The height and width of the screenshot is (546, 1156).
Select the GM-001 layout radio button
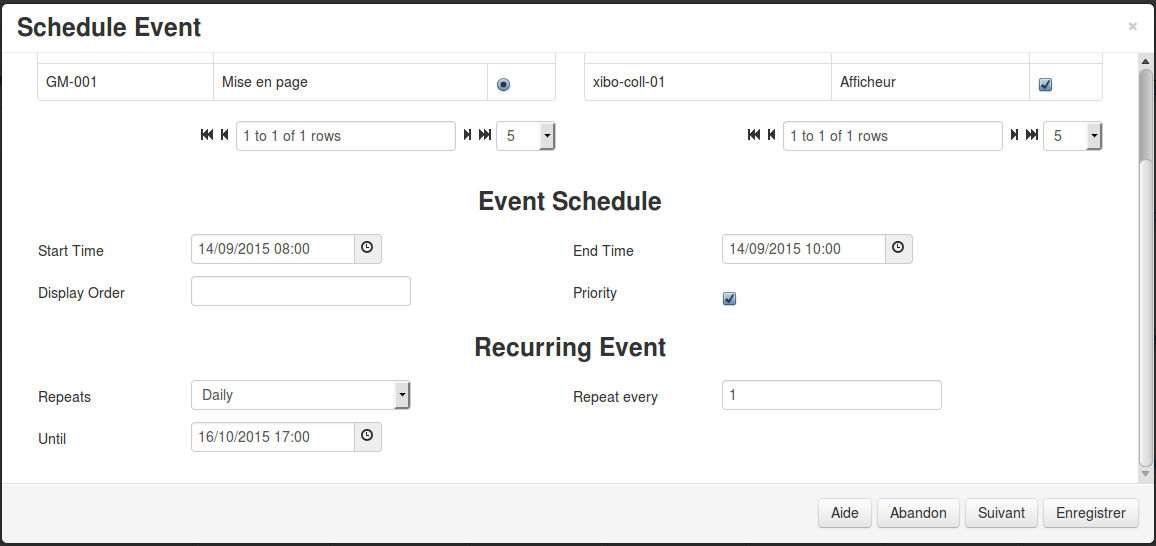click(x=503, y=85)
